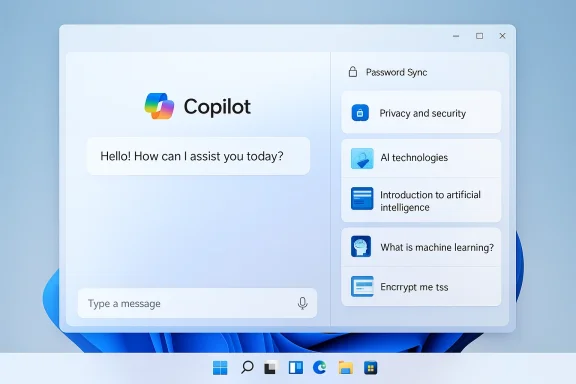
Task: Open the AI technologies suggestion
Action: click(x=421, y=158)
